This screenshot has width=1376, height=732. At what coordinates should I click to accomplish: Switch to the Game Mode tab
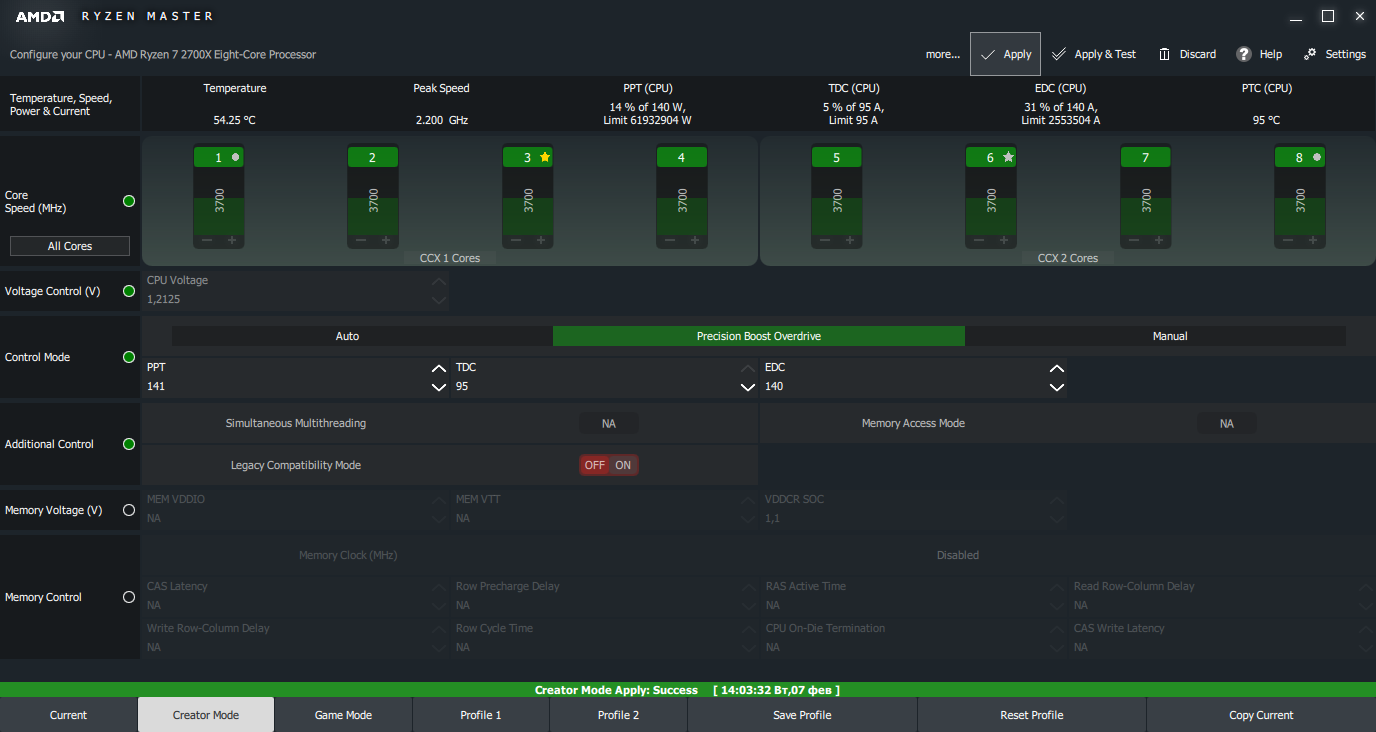(x=343, y=715)
